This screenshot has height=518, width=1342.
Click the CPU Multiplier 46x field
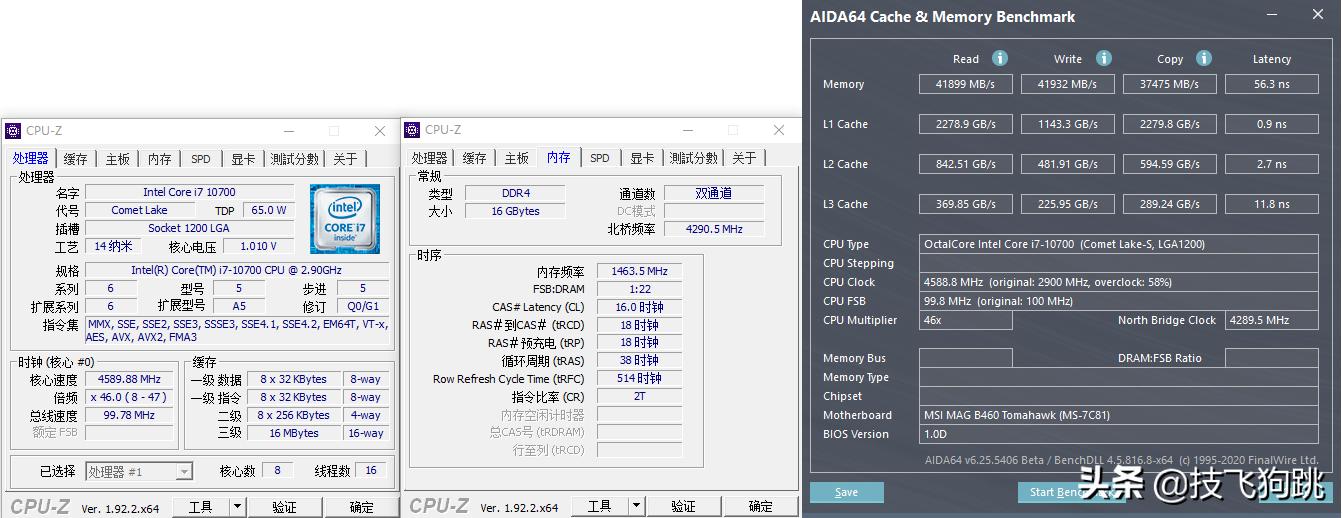coord(966,320)
